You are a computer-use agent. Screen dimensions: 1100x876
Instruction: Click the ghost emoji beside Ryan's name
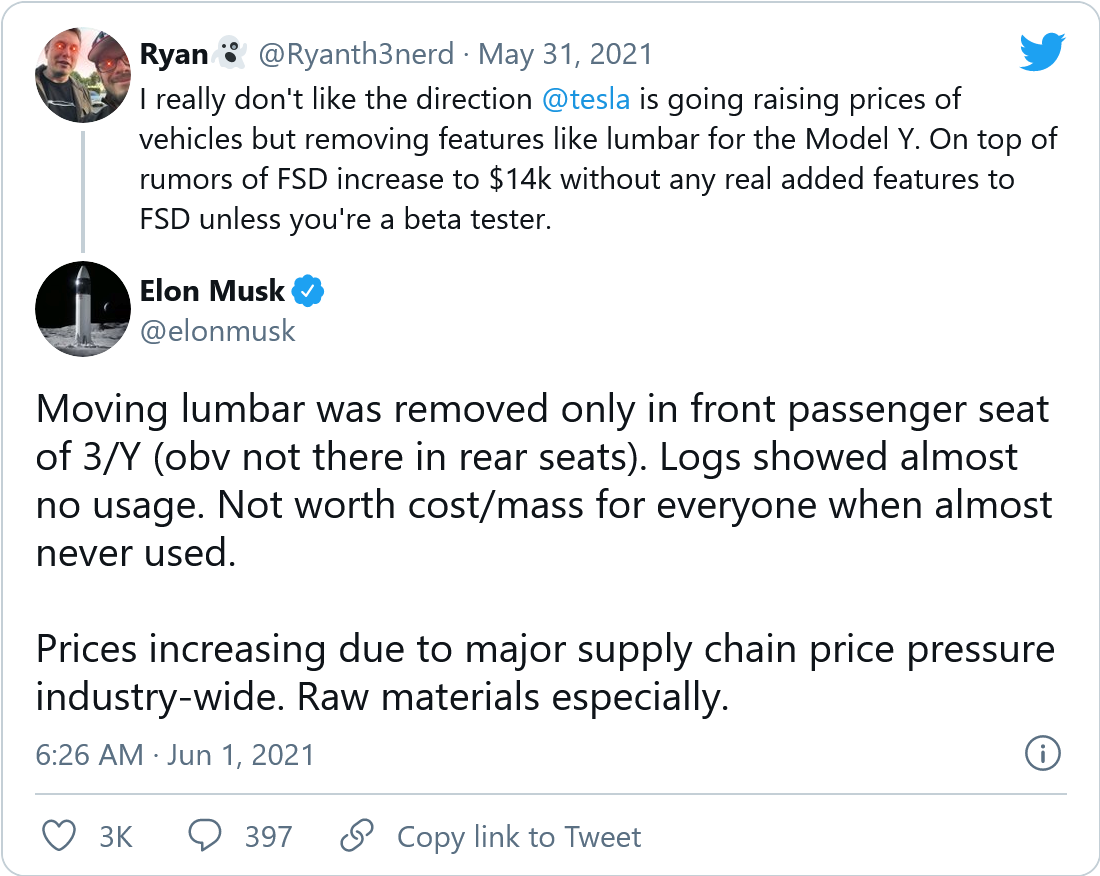[232, 53]
